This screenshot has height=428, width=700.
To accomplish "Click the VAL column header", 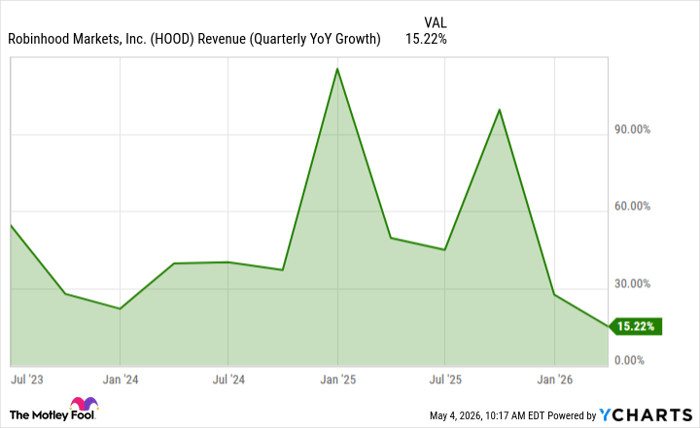I will [435, 22].
